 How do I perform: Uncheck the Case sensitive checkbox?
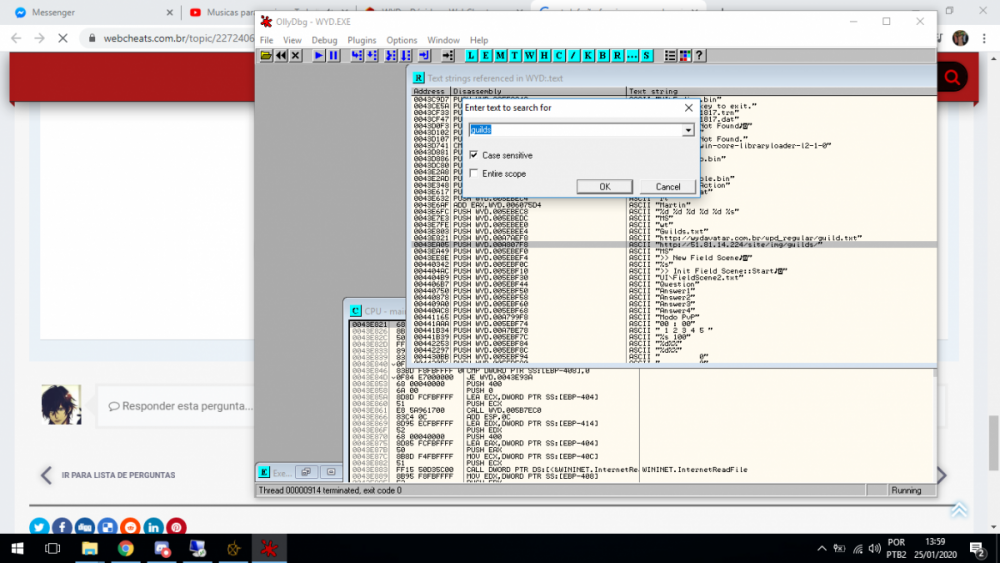[x=474, y=155]
